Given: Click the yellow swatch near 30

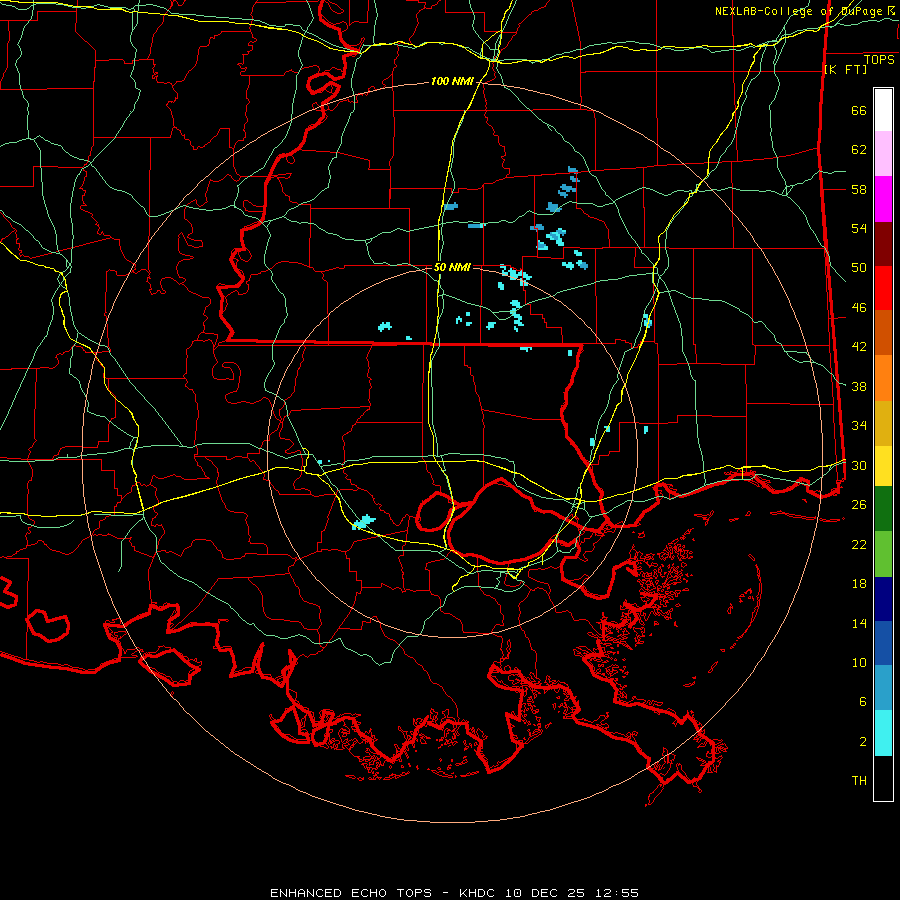Looking at the screenshot, I should [883, 466].
